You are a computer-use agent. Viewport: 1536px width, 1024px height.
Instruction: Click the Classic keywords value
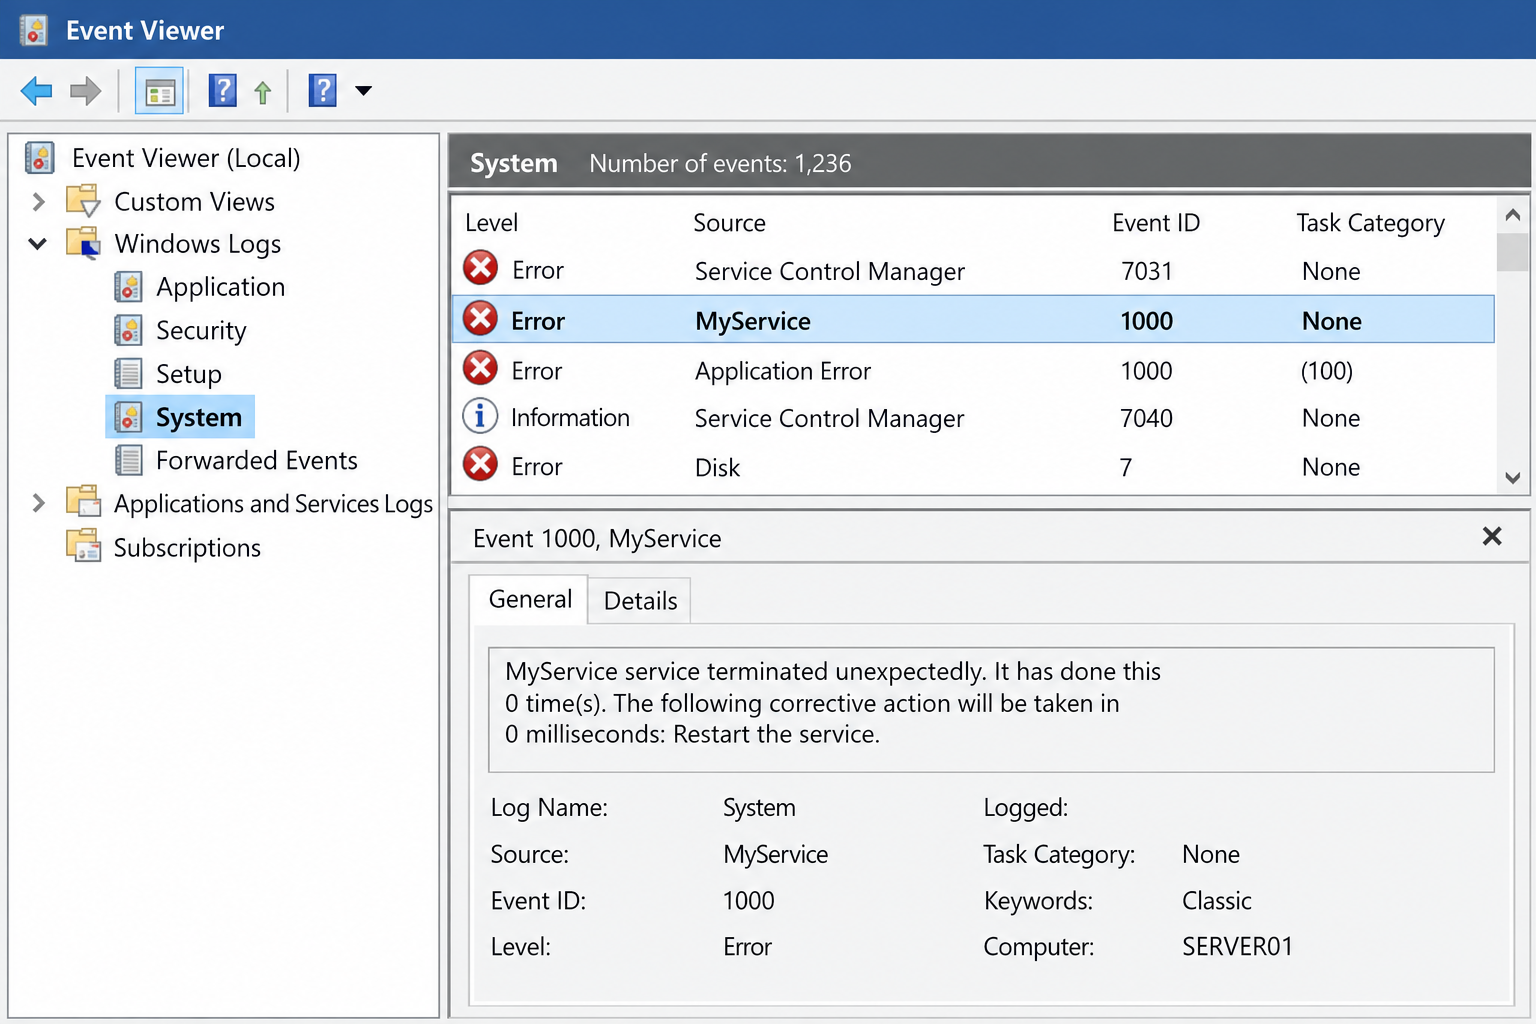coord(1216,901)
